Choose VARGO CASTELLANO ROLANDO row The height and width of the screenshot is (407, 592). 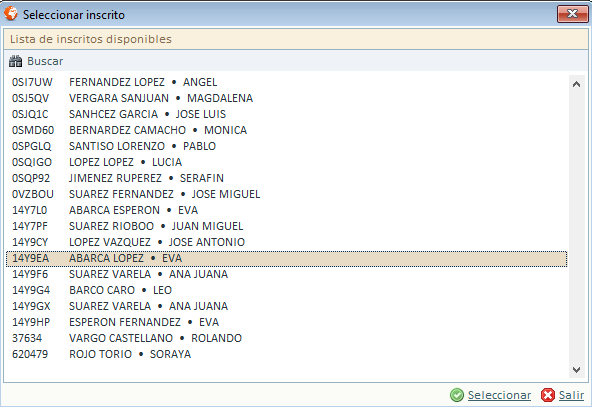287,338
